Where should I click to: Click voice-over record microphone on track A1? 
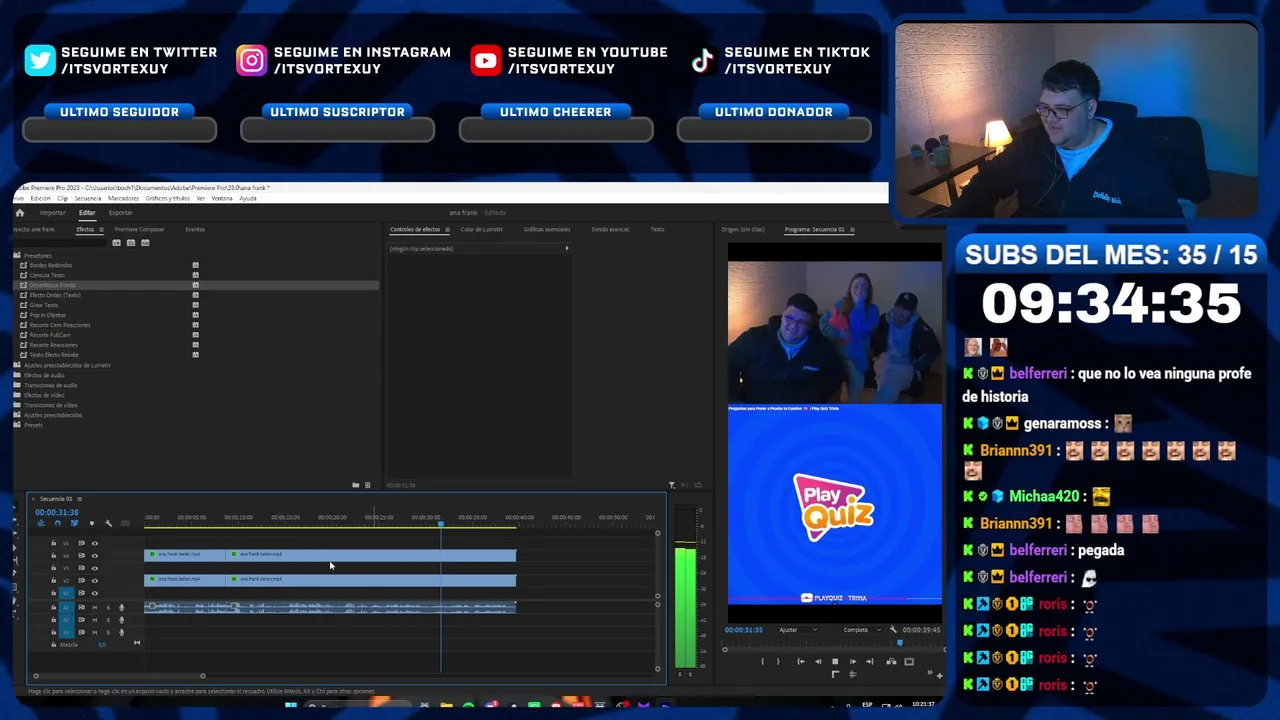point(122,607)
